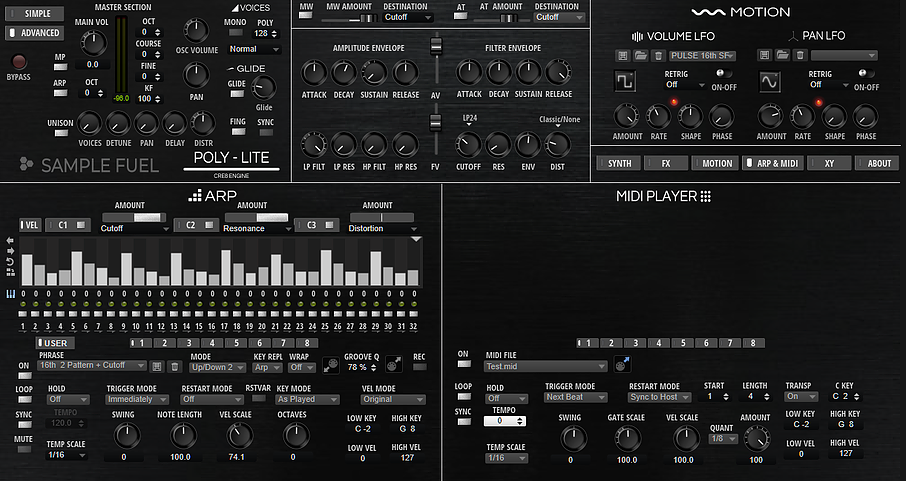Click the BYPASS red button
This screenshot has width=906, height=481.
pos(18,62)
